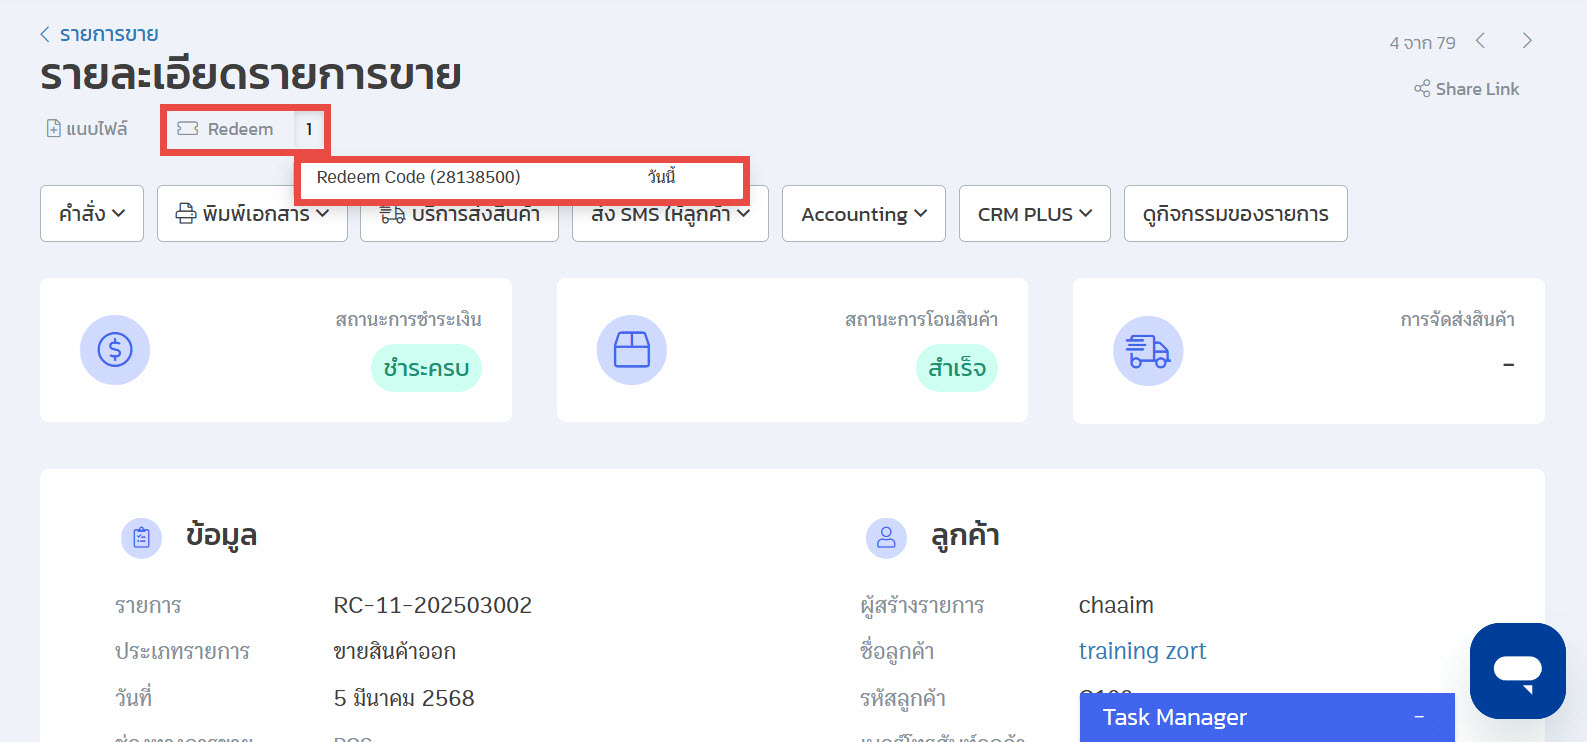Go to previous record arrow
Screen dimensions: 1587x742
click(x=1481, y=41)
